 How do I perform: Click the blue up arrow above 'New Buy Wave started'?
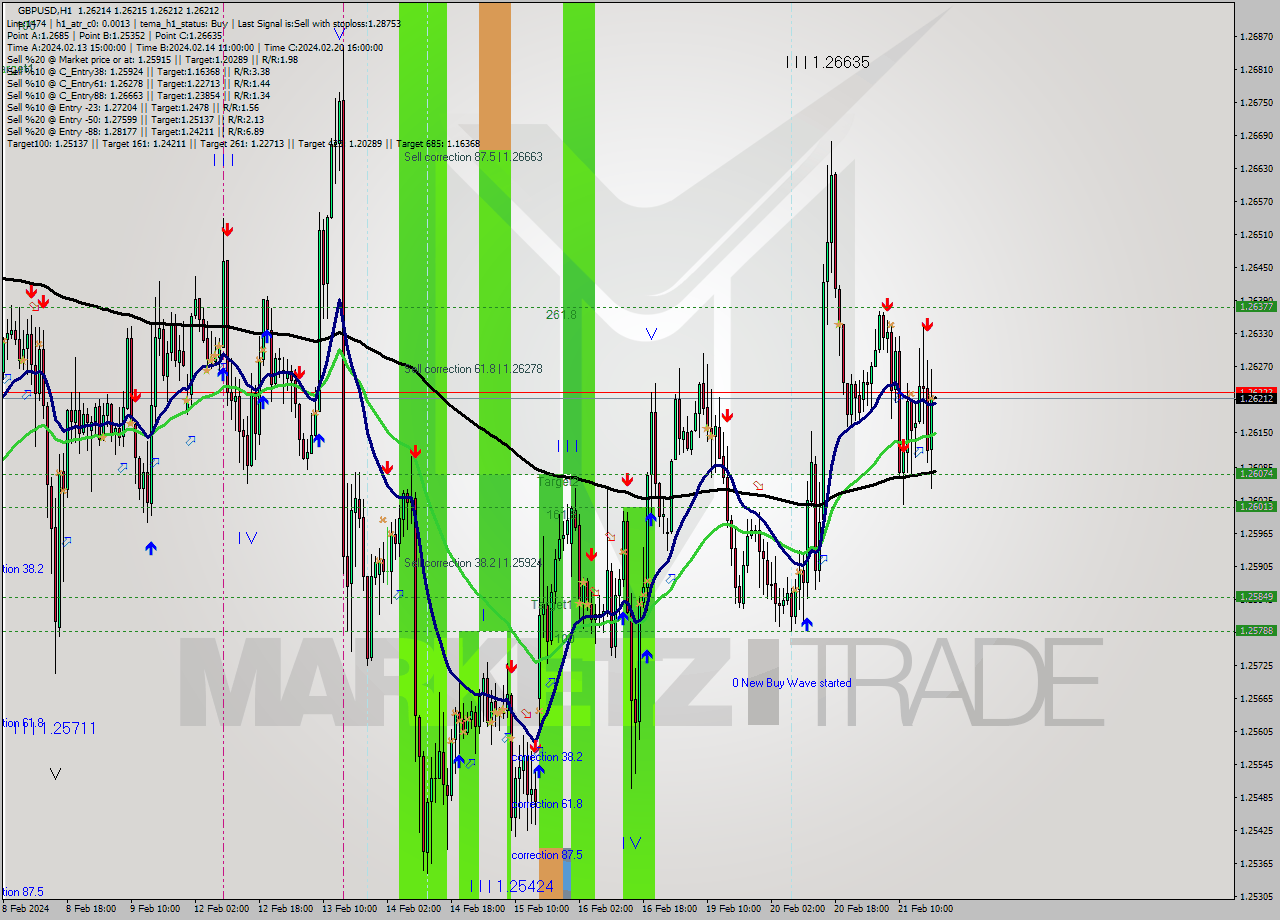pos(806,624)
